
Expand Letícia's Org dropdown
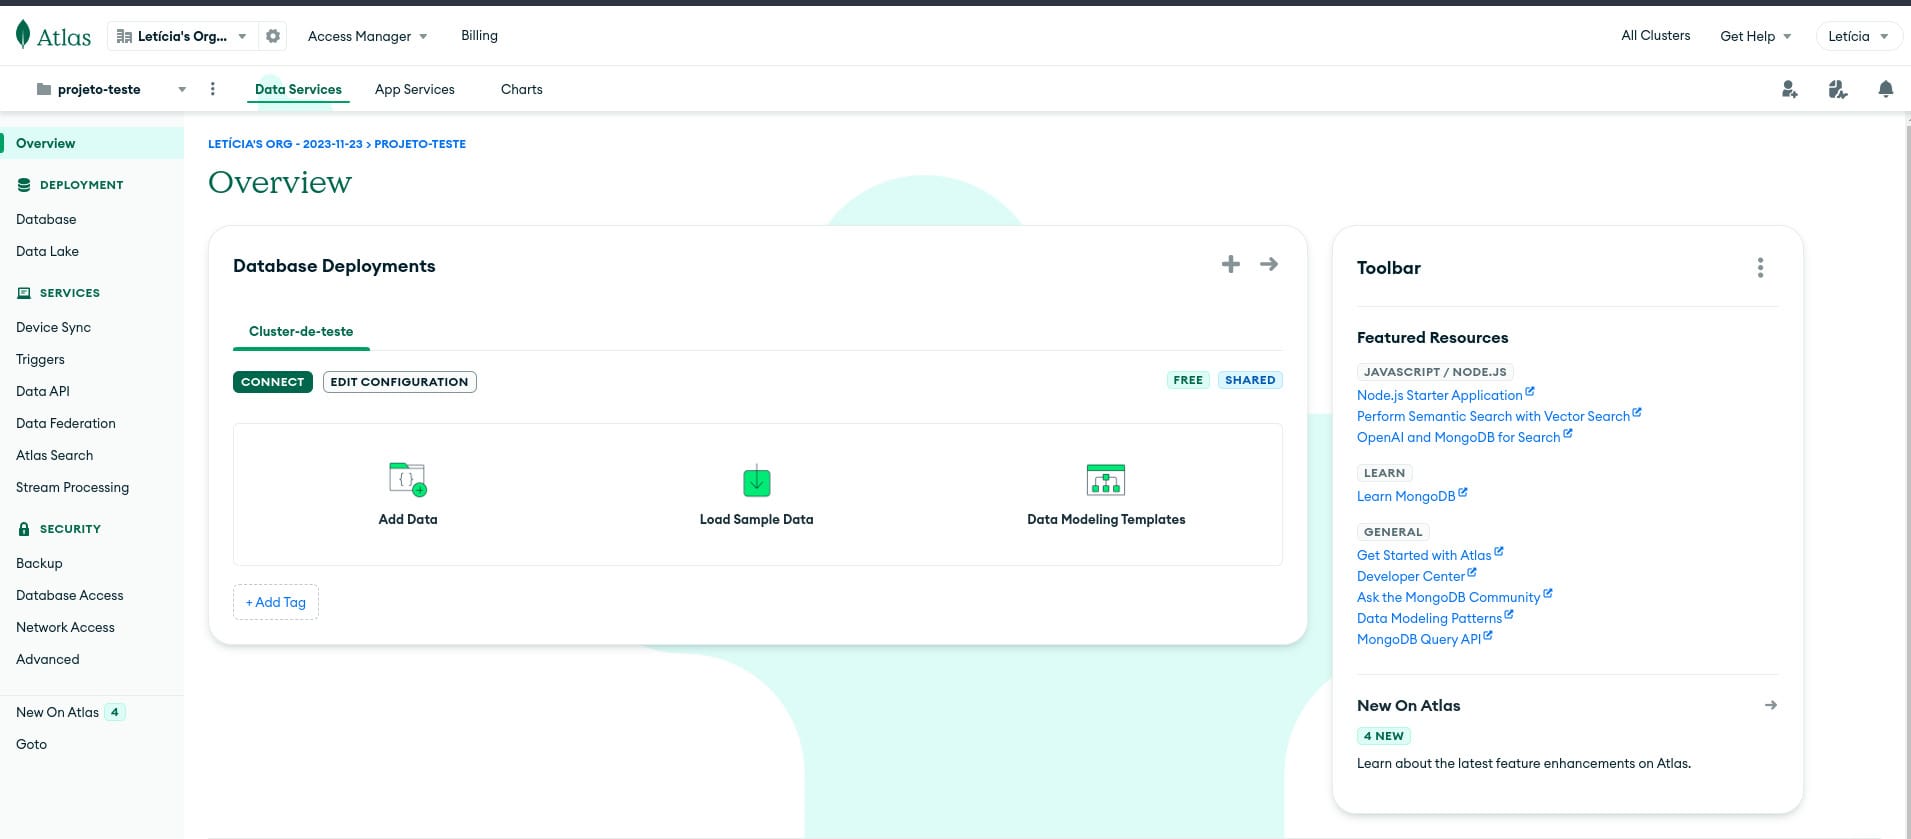coord(242,36)
